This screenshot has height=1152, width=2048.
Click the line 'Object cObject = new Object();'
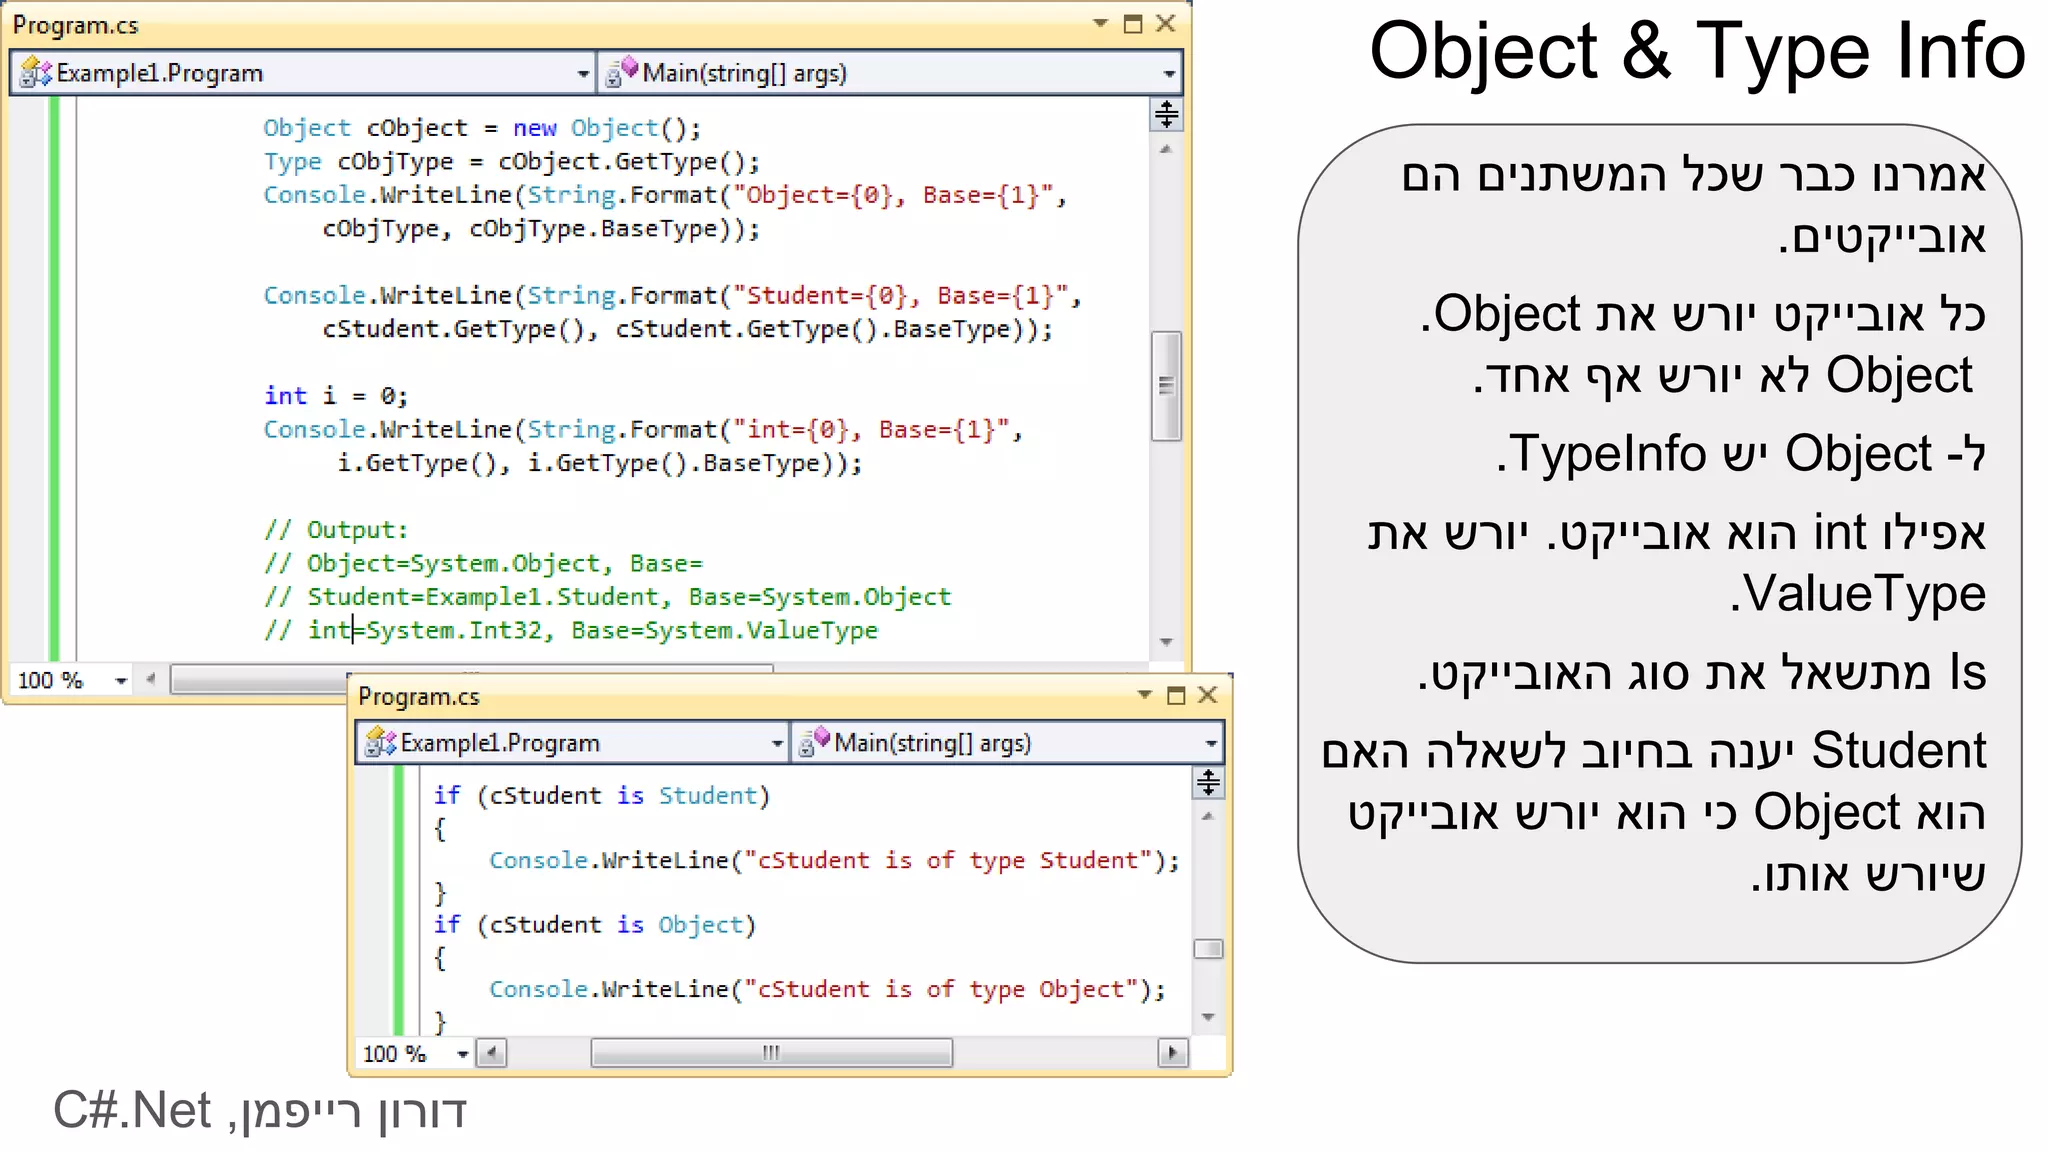click(482, 128)
